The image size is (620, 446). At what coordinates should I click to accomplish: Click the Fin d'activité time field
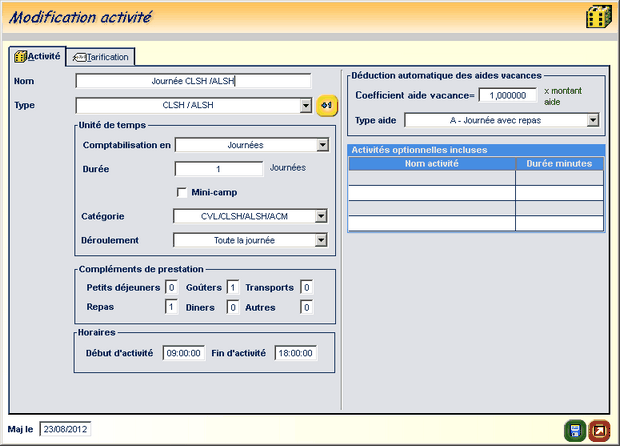[x=295, y=353]
